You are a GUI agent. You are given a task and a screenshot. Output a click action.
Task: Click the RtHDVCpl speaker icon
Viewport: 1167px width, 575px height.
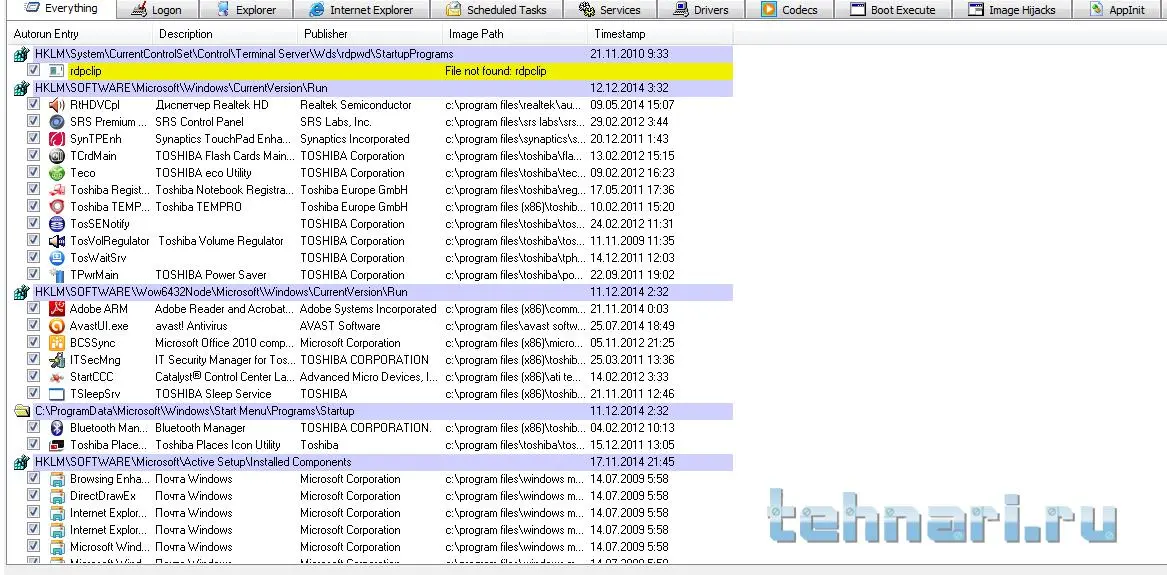coord(57,105)
